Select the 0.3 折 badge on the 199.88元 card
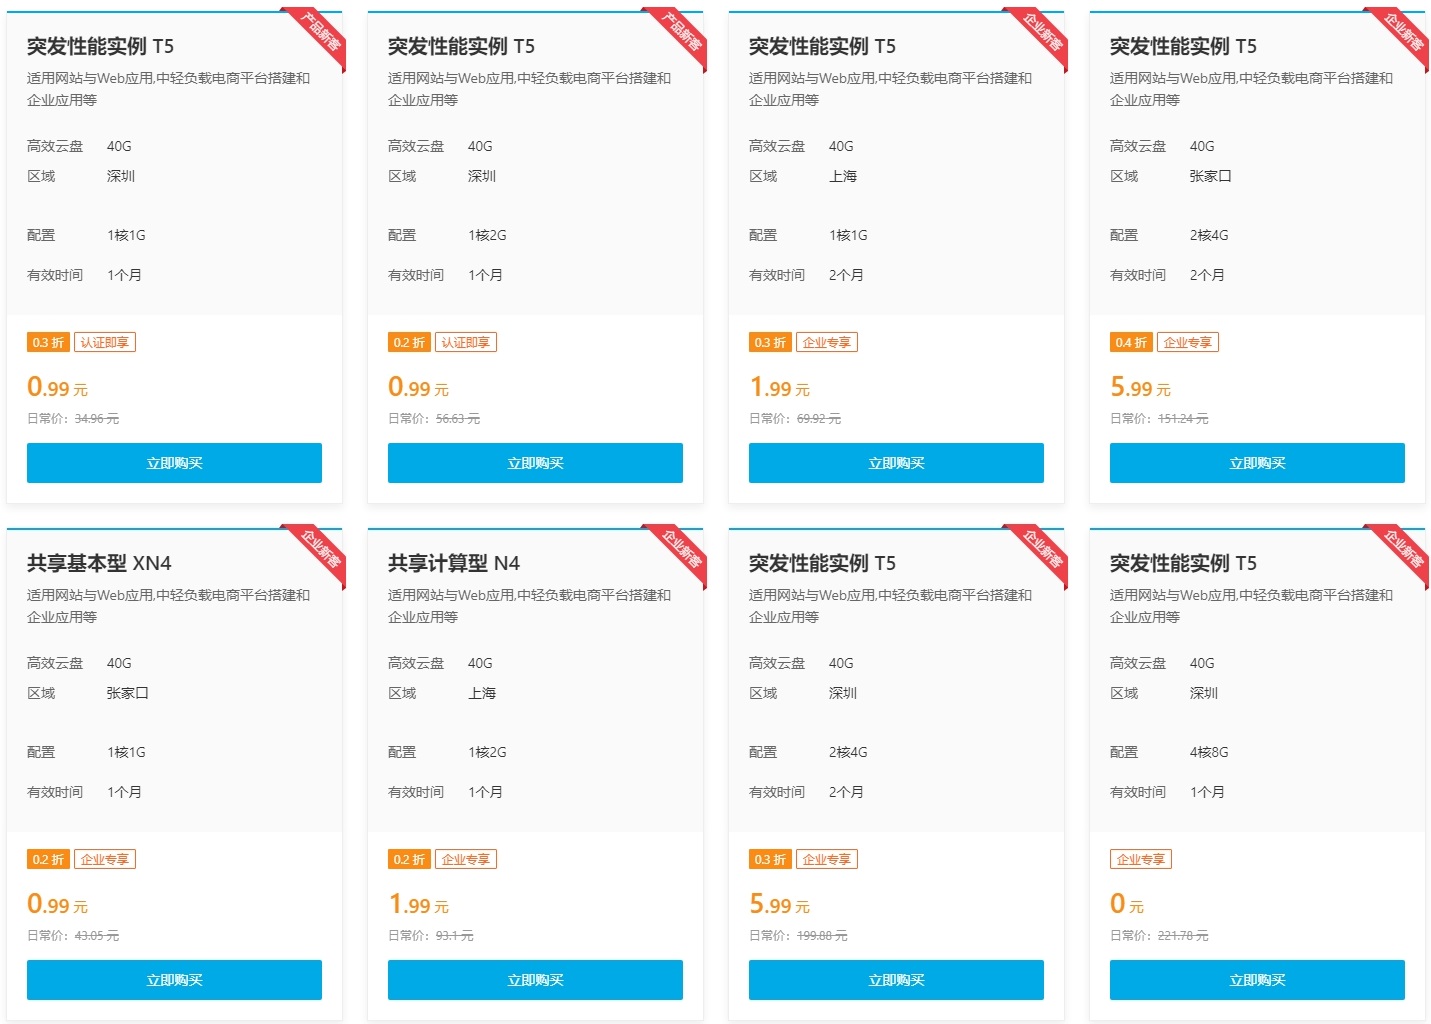Screen dimensions: 1431x1024 point(770,859)
